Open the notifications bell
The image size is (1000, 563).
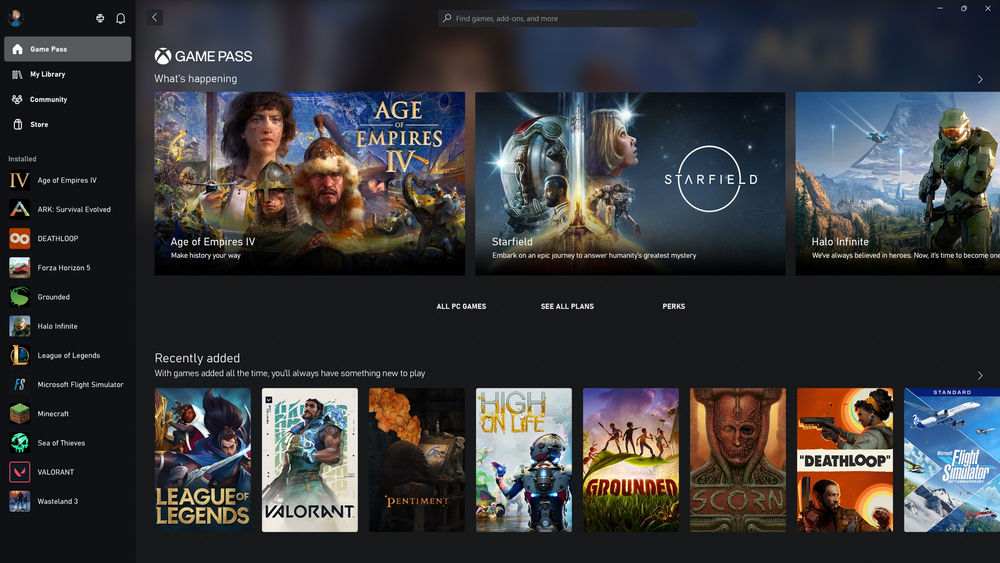tap(121, 18)
